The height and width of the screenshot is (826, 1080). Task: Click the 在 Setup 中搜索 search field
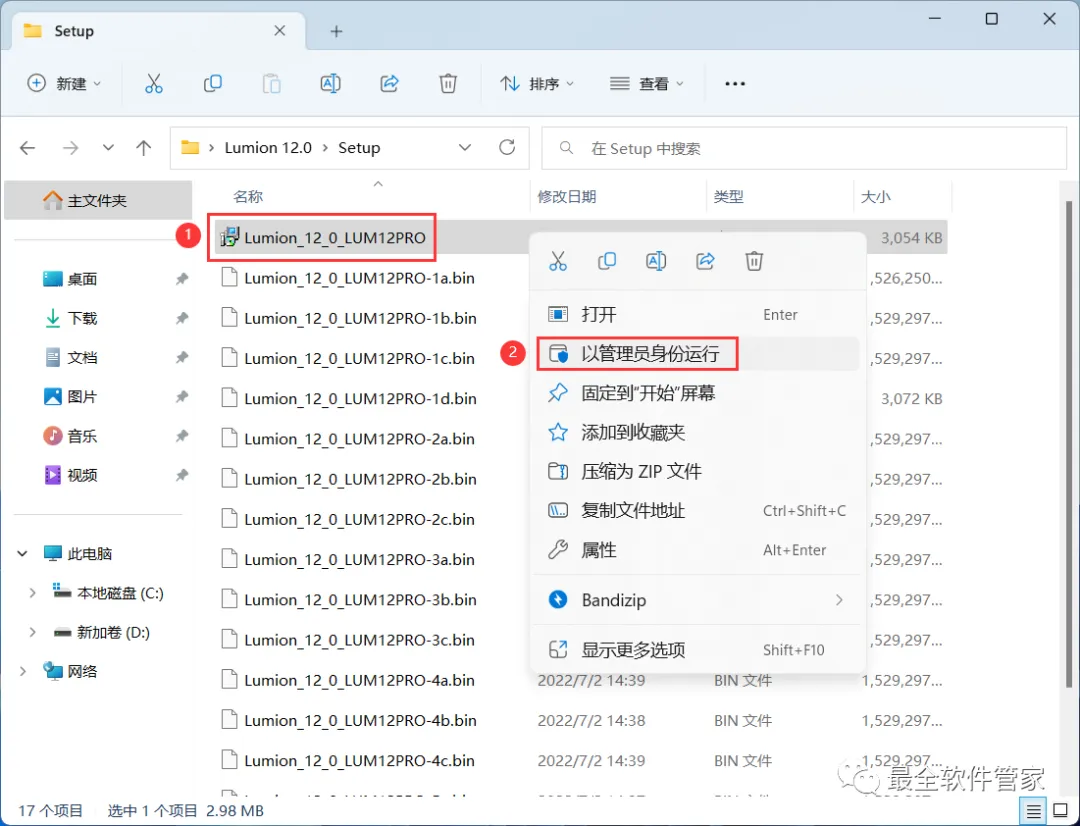pos(804,148)
